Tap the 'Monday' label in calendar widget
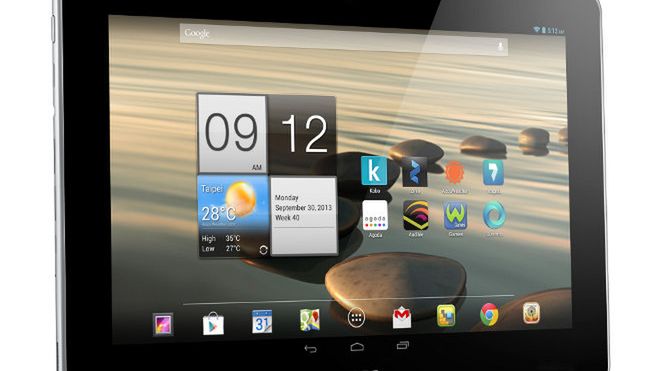 tap(287, 198)
